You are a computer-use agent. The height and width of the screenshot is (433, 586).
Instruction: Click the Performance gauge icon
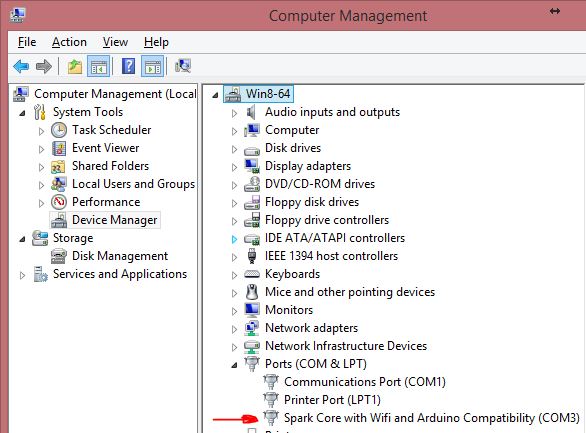coord(59,202)
